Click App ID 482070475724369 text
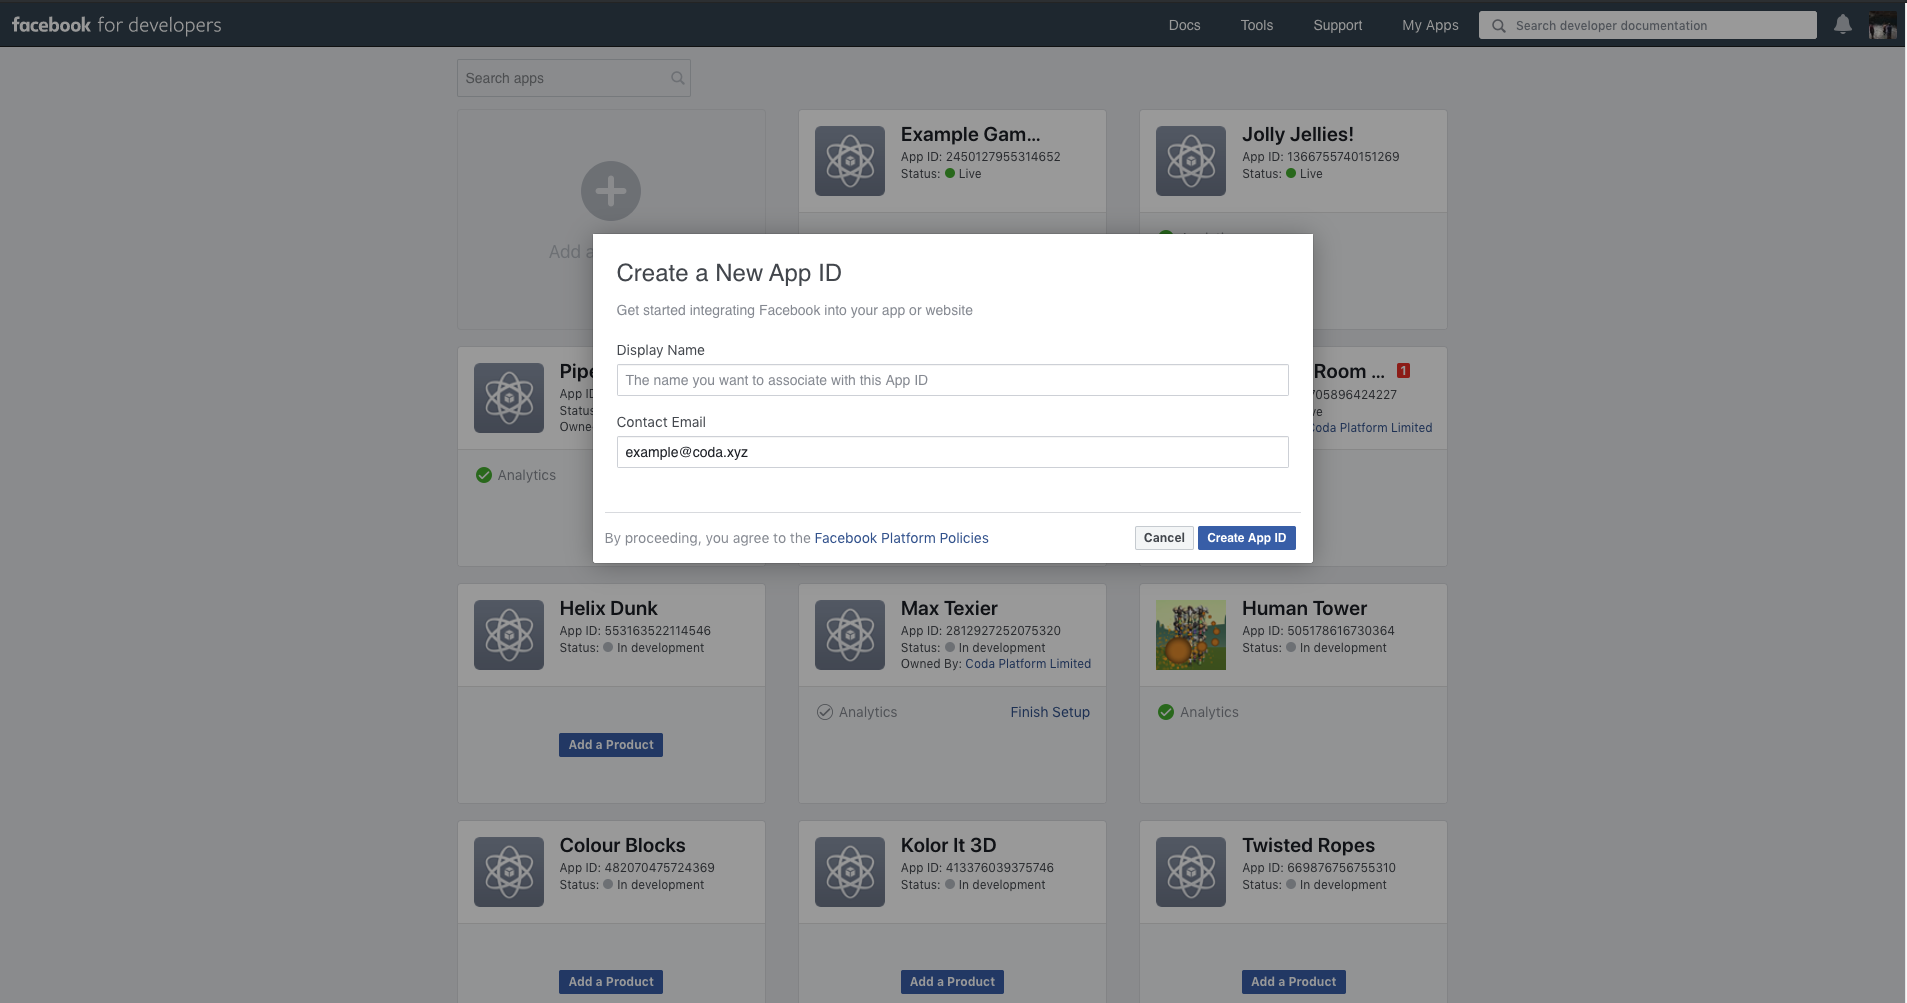Image resolution: width=1907 pixels, height=1003 pixels. tap(637, 868)
